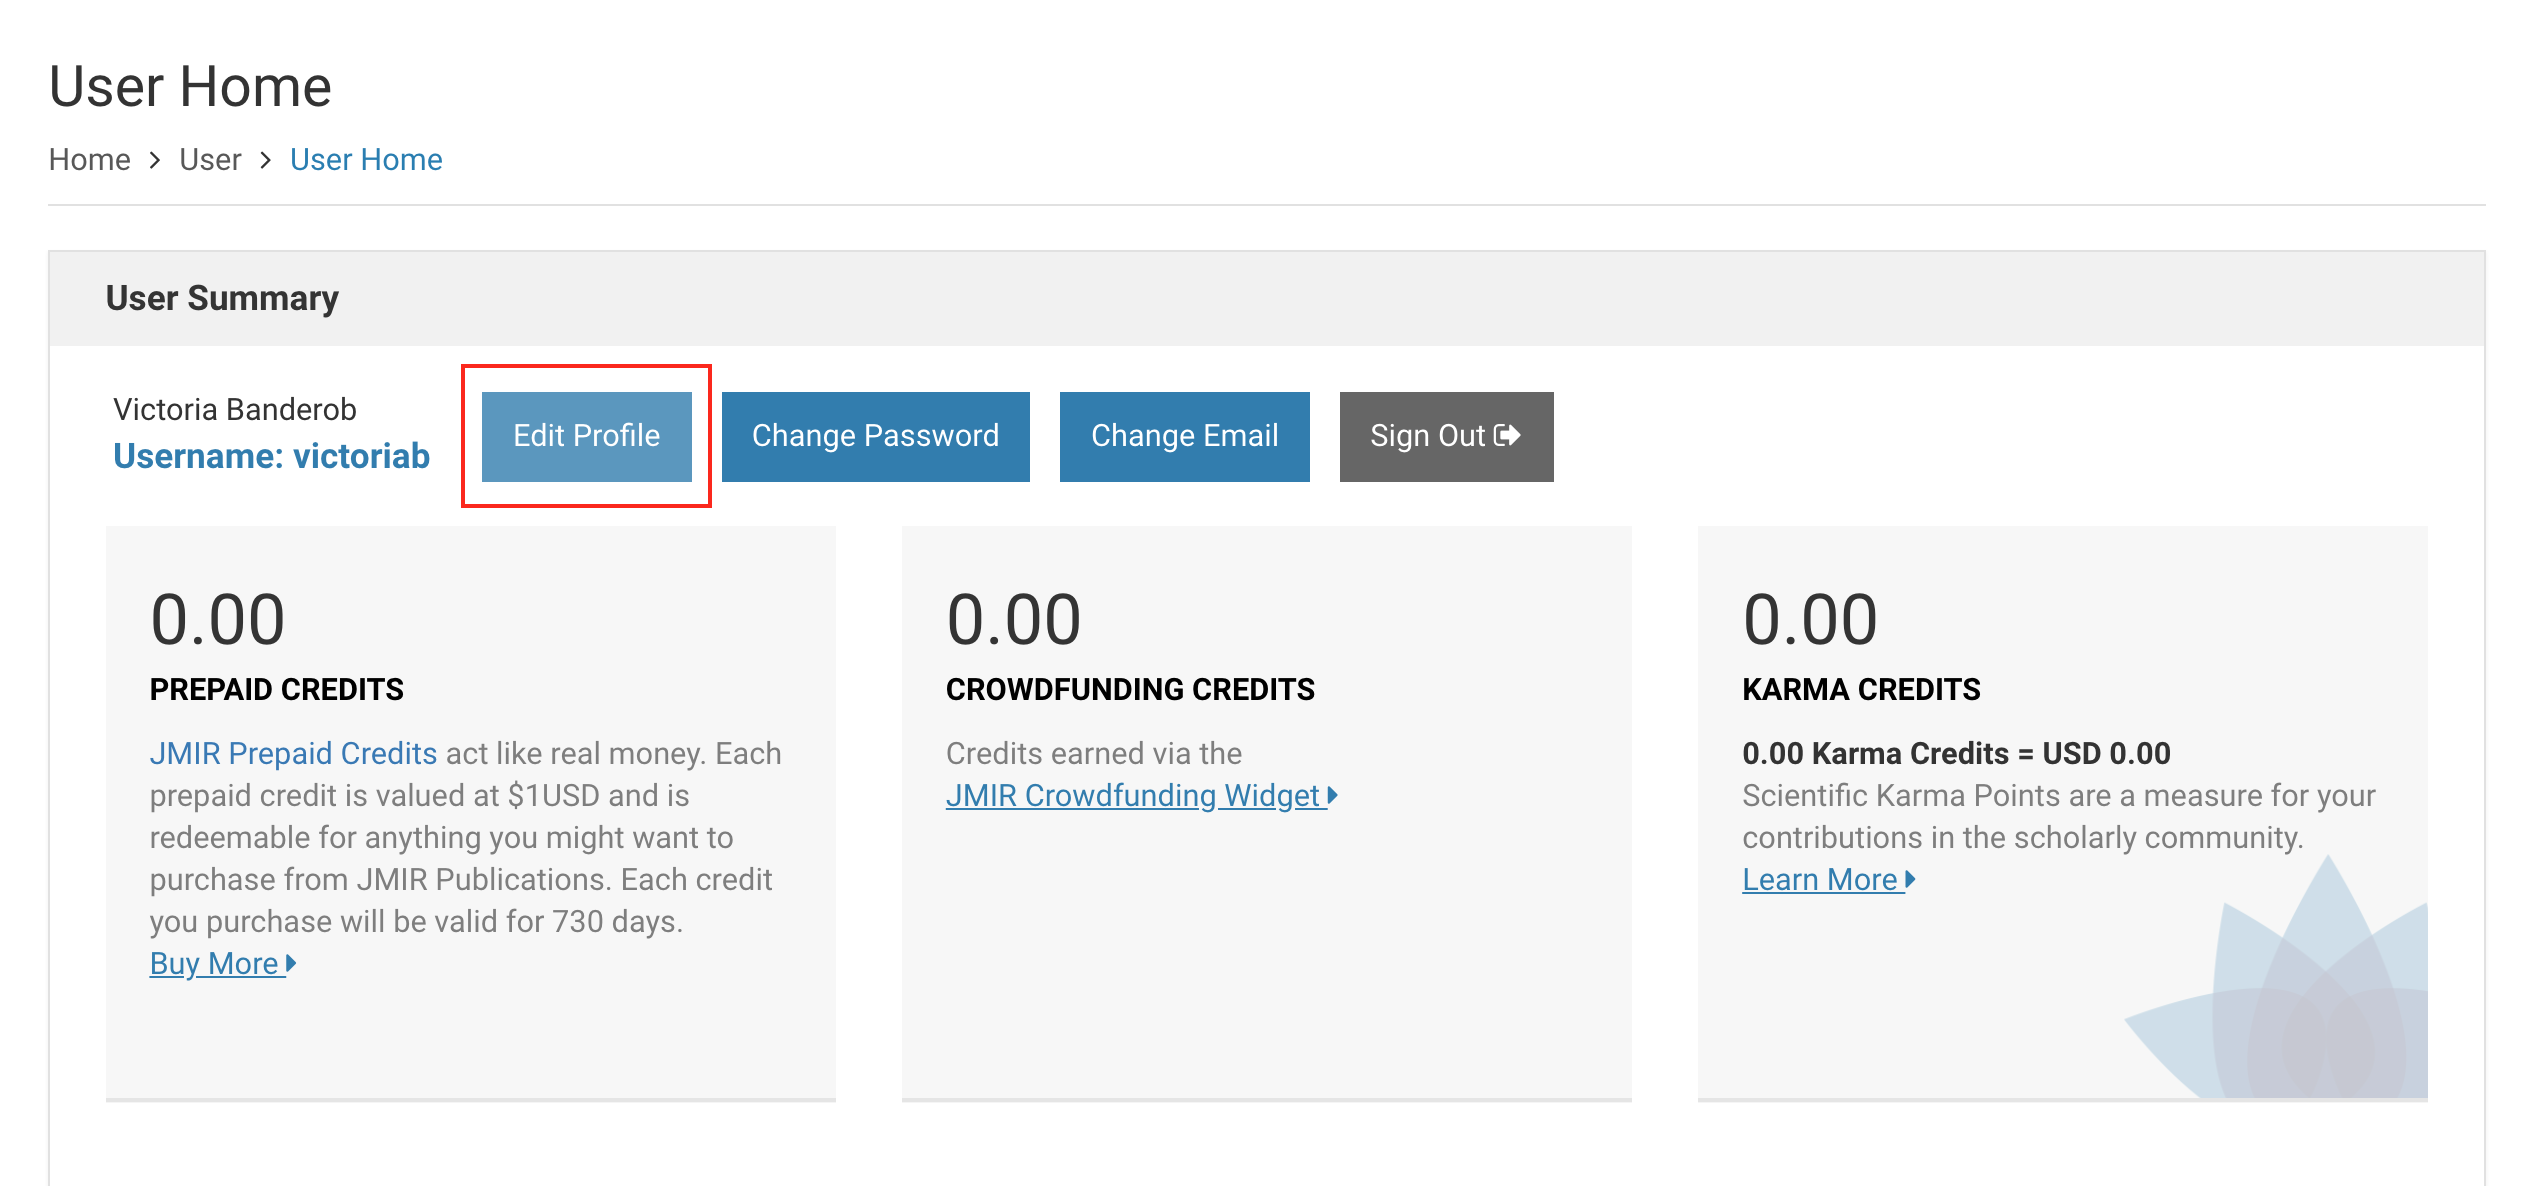
Task: Click the Edit Profile button
Action: pyautogui.click(x=586, y=436)
